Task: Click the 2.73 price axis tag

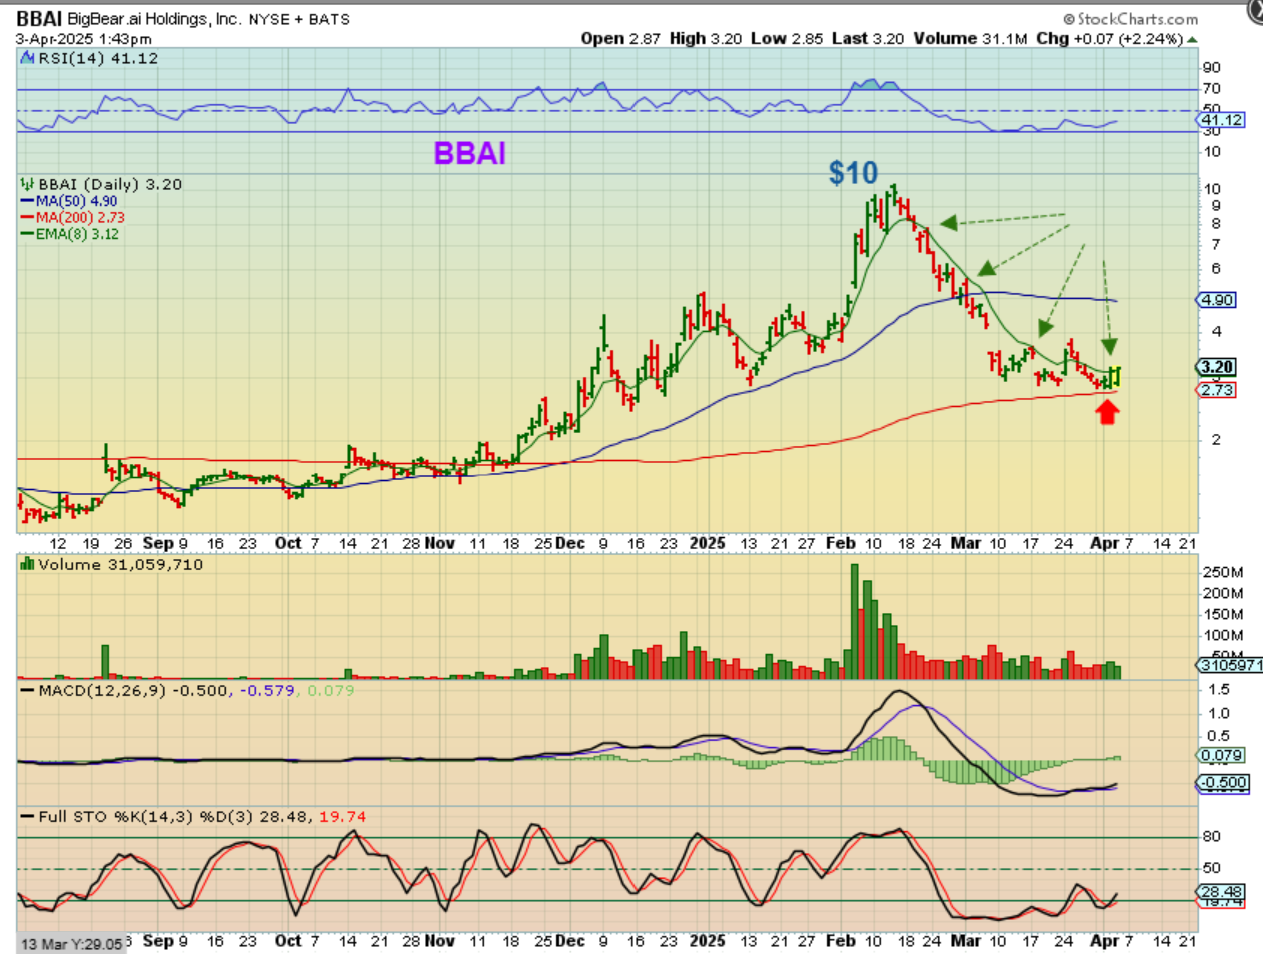Action: 1217,390
